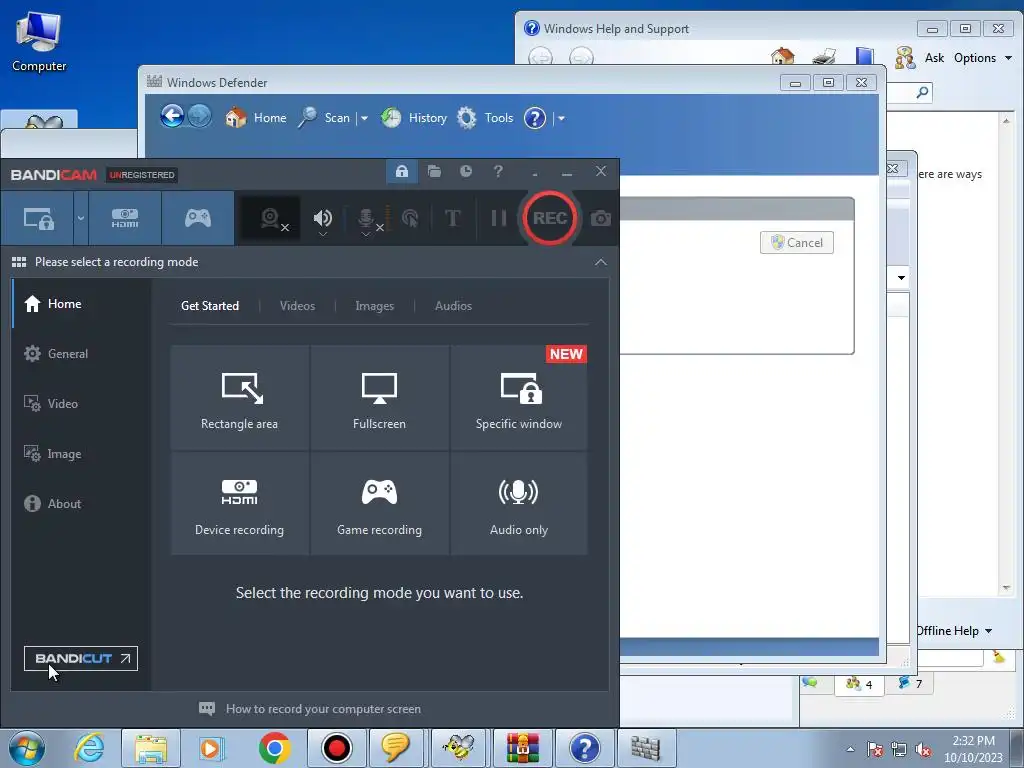Image resolution: width=1024 pixels, height=768 pixels.
Task: Toggle the webcam overlay icon
Action: pos(270,218)
